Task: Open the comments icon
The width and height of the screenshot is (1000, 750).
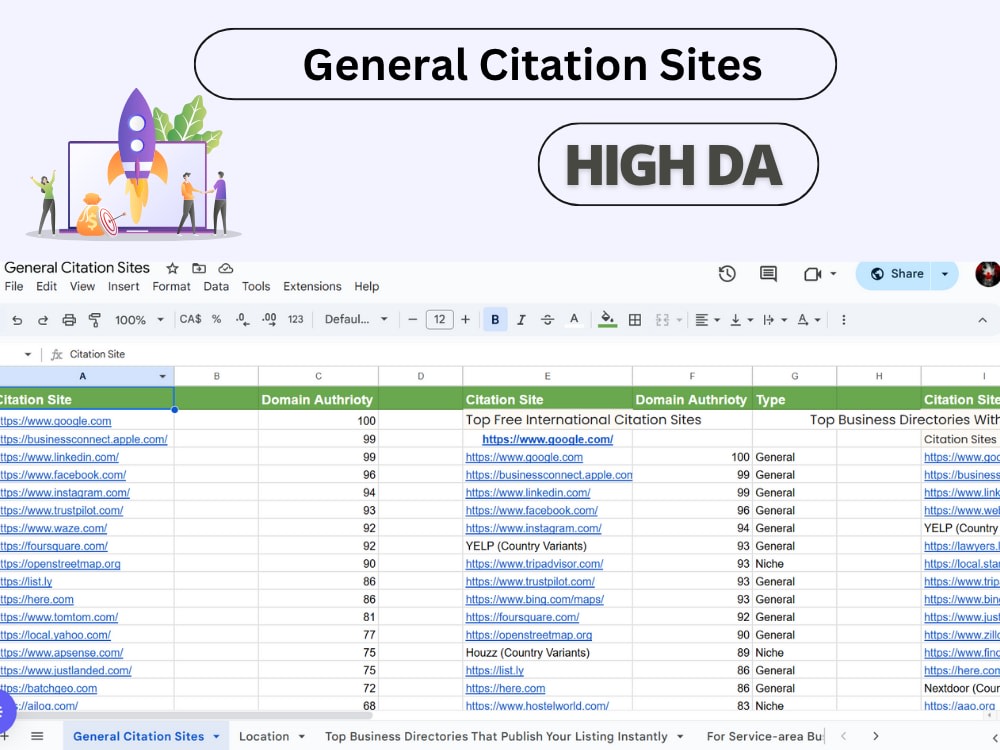Action: click(768, 274)
